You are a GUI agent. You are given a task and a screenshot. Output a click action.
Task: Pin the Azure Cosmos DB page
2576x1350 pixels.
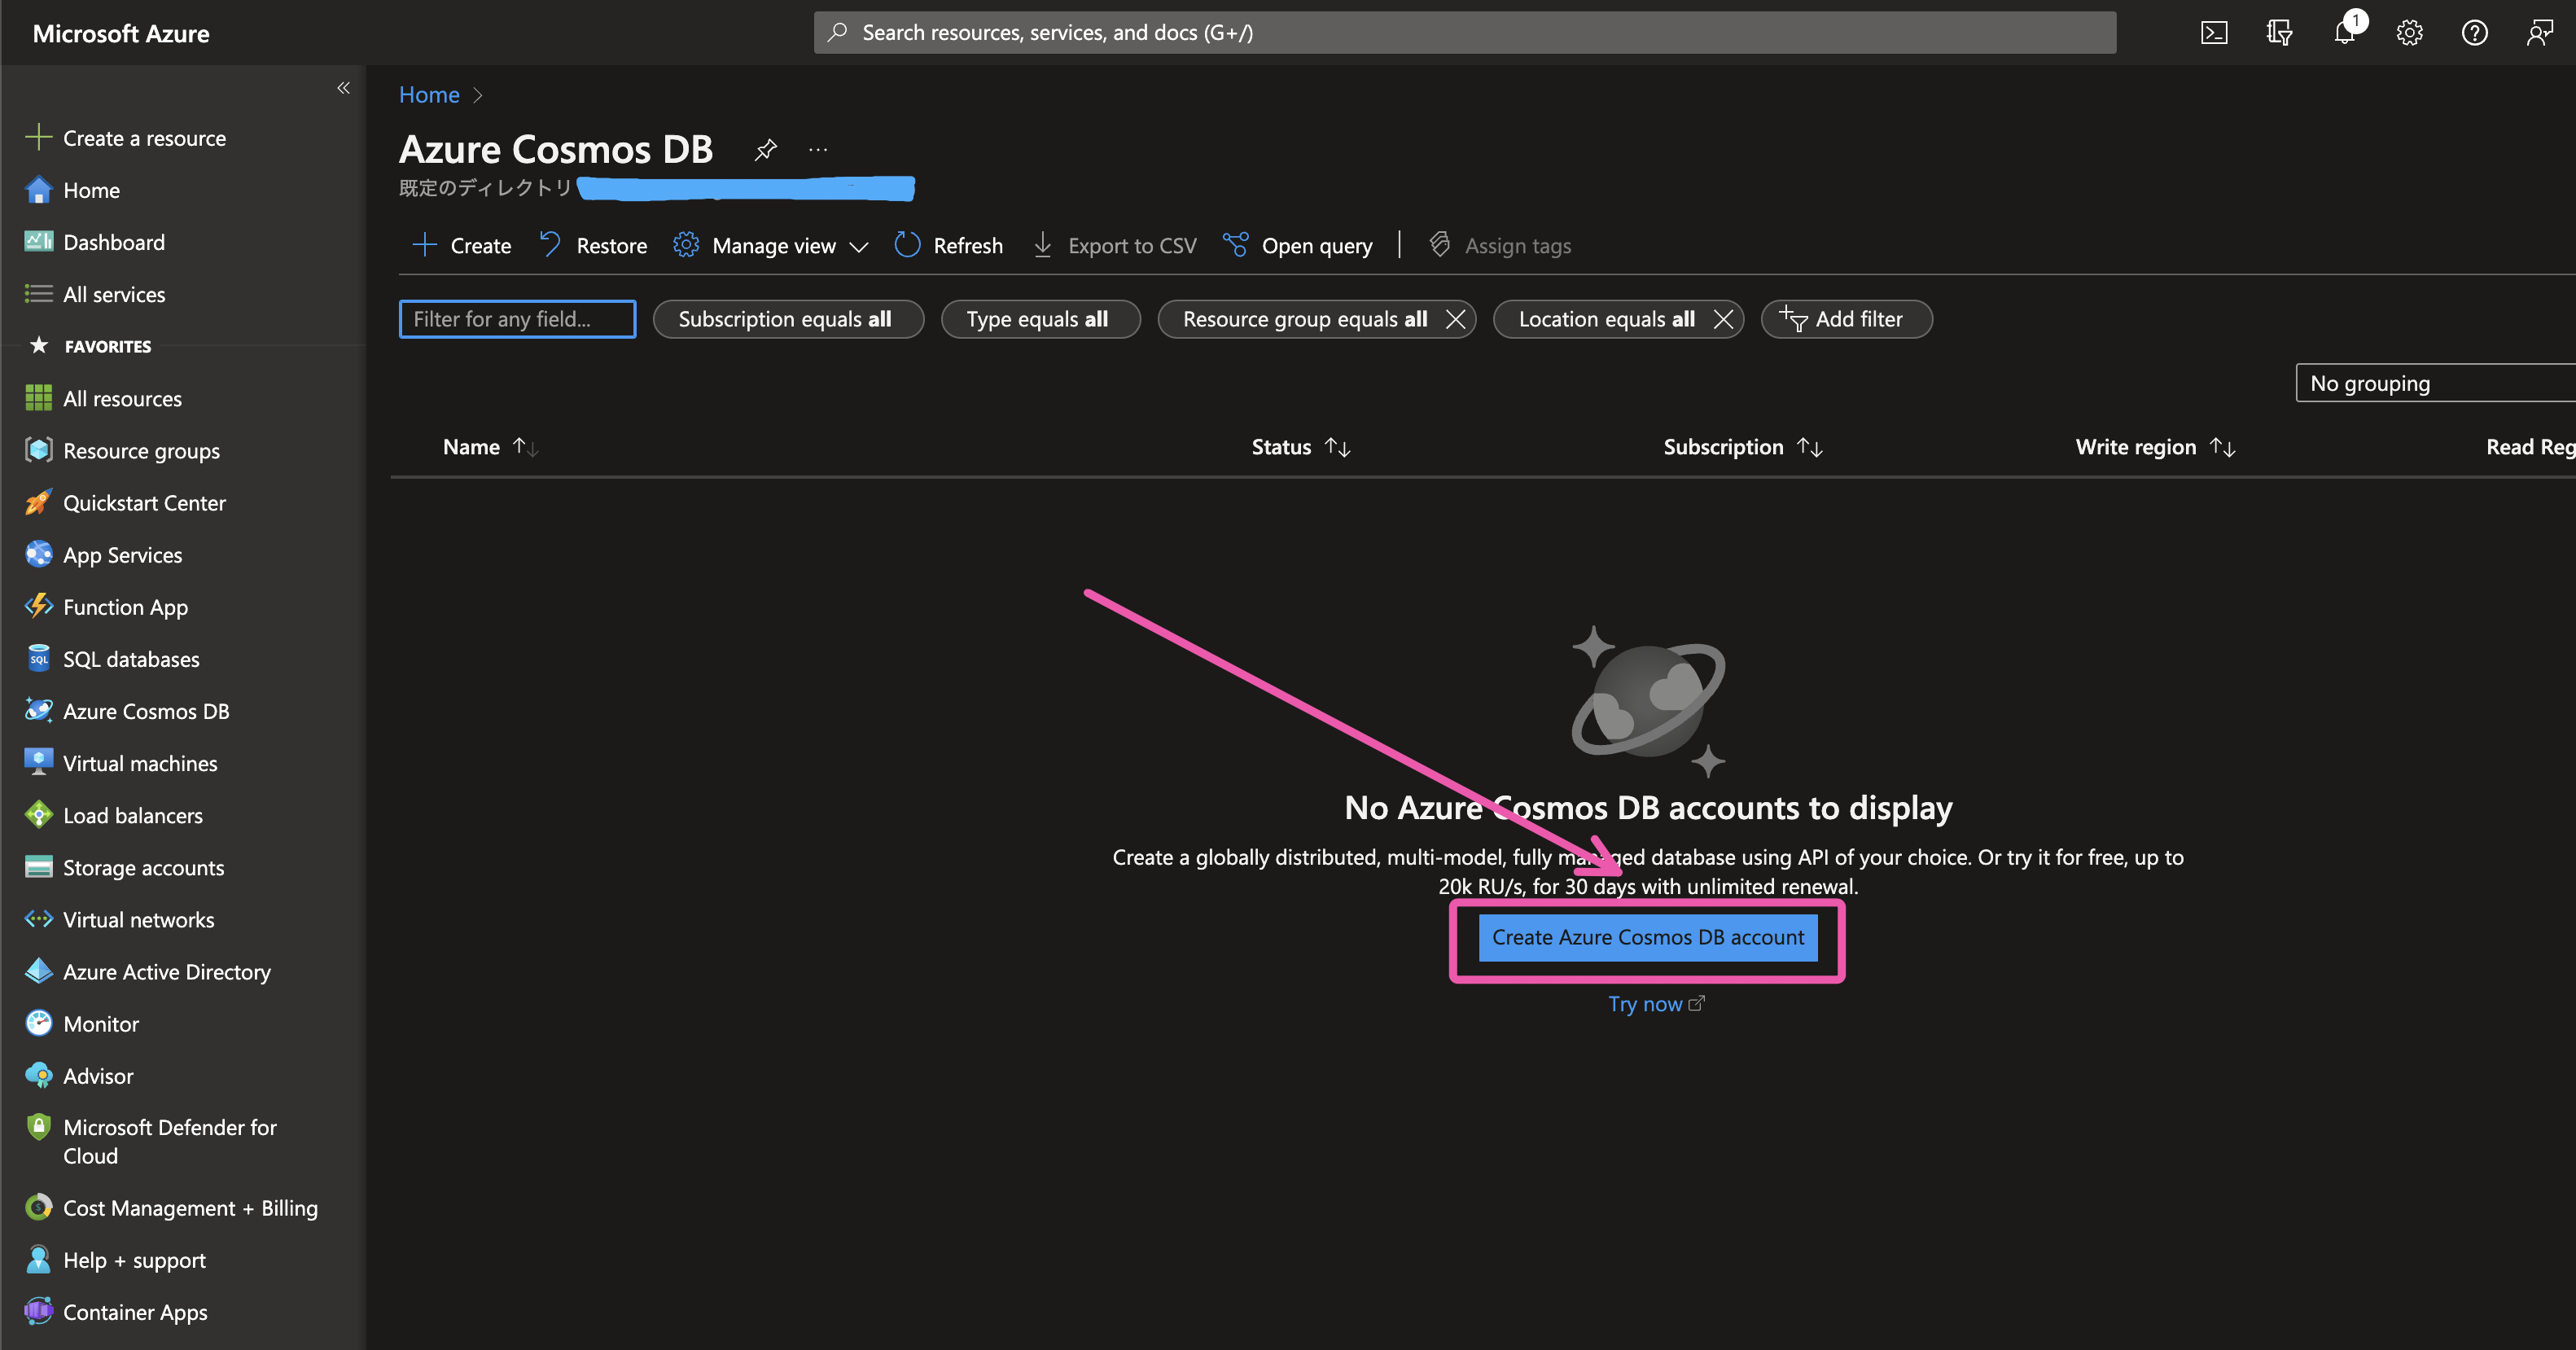(765, 150)
